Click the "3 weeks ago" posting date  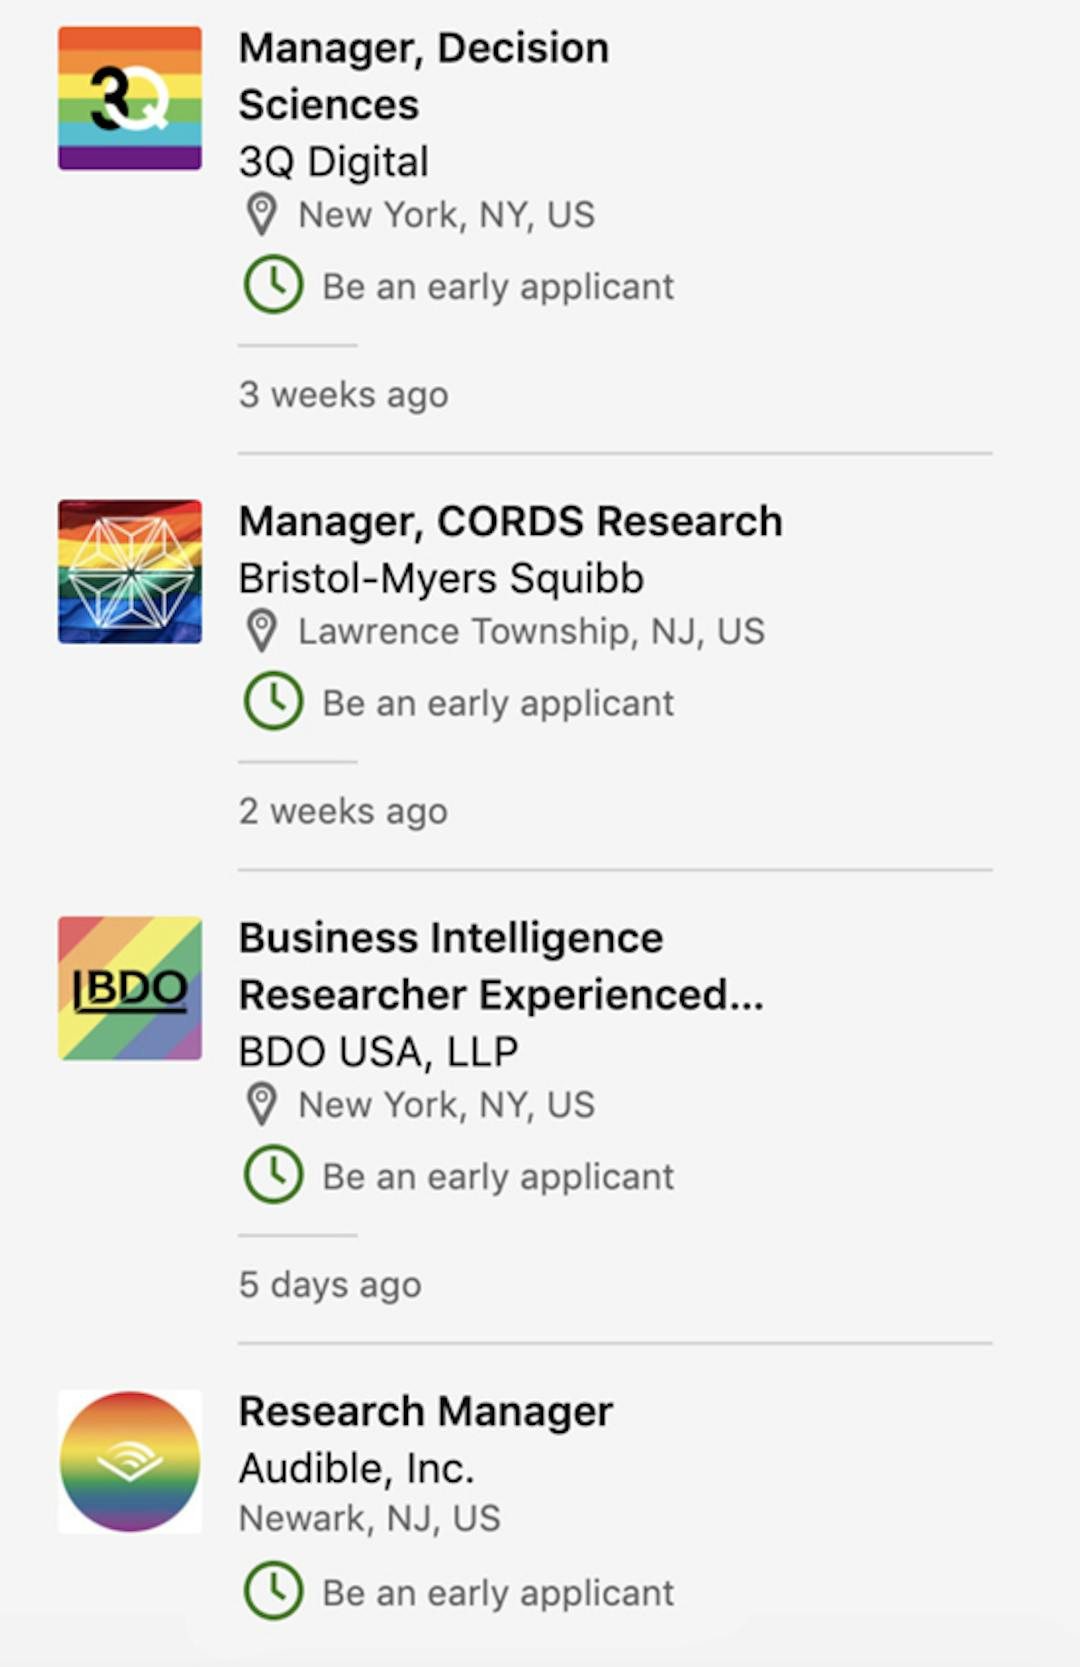point(343,395)
